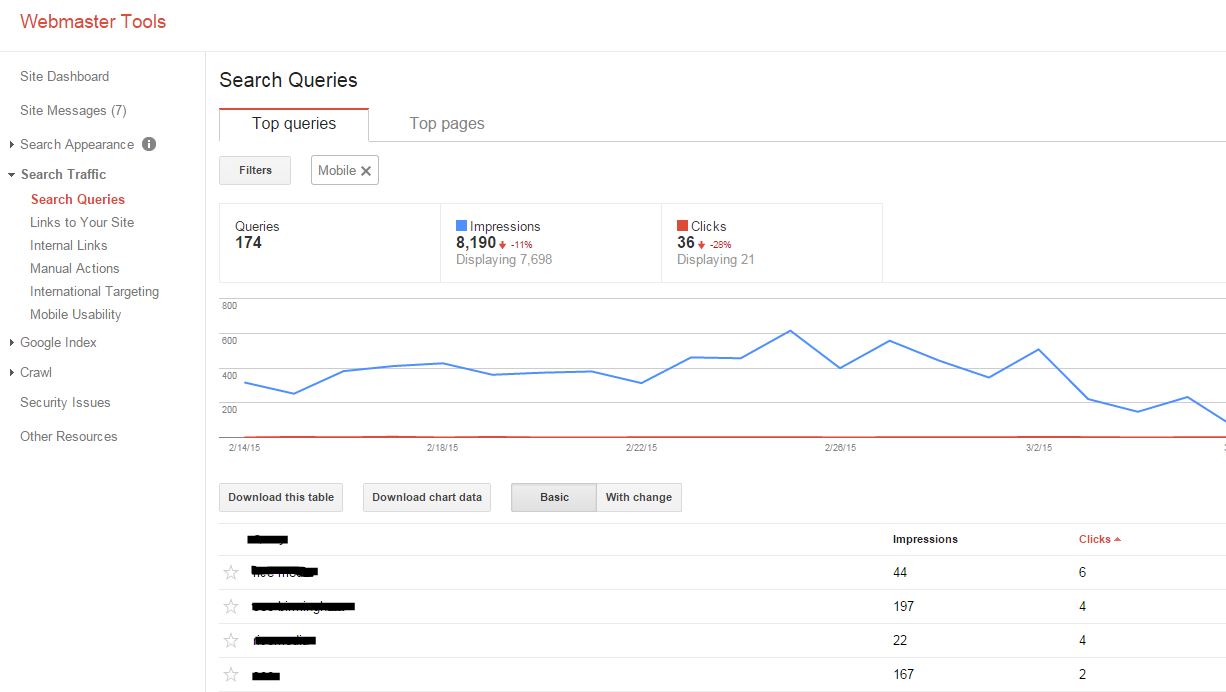Viewport: 1226px width, 692px height.
Task: Star the query row with 44 impressions
Action: click(x=231, y=573)
